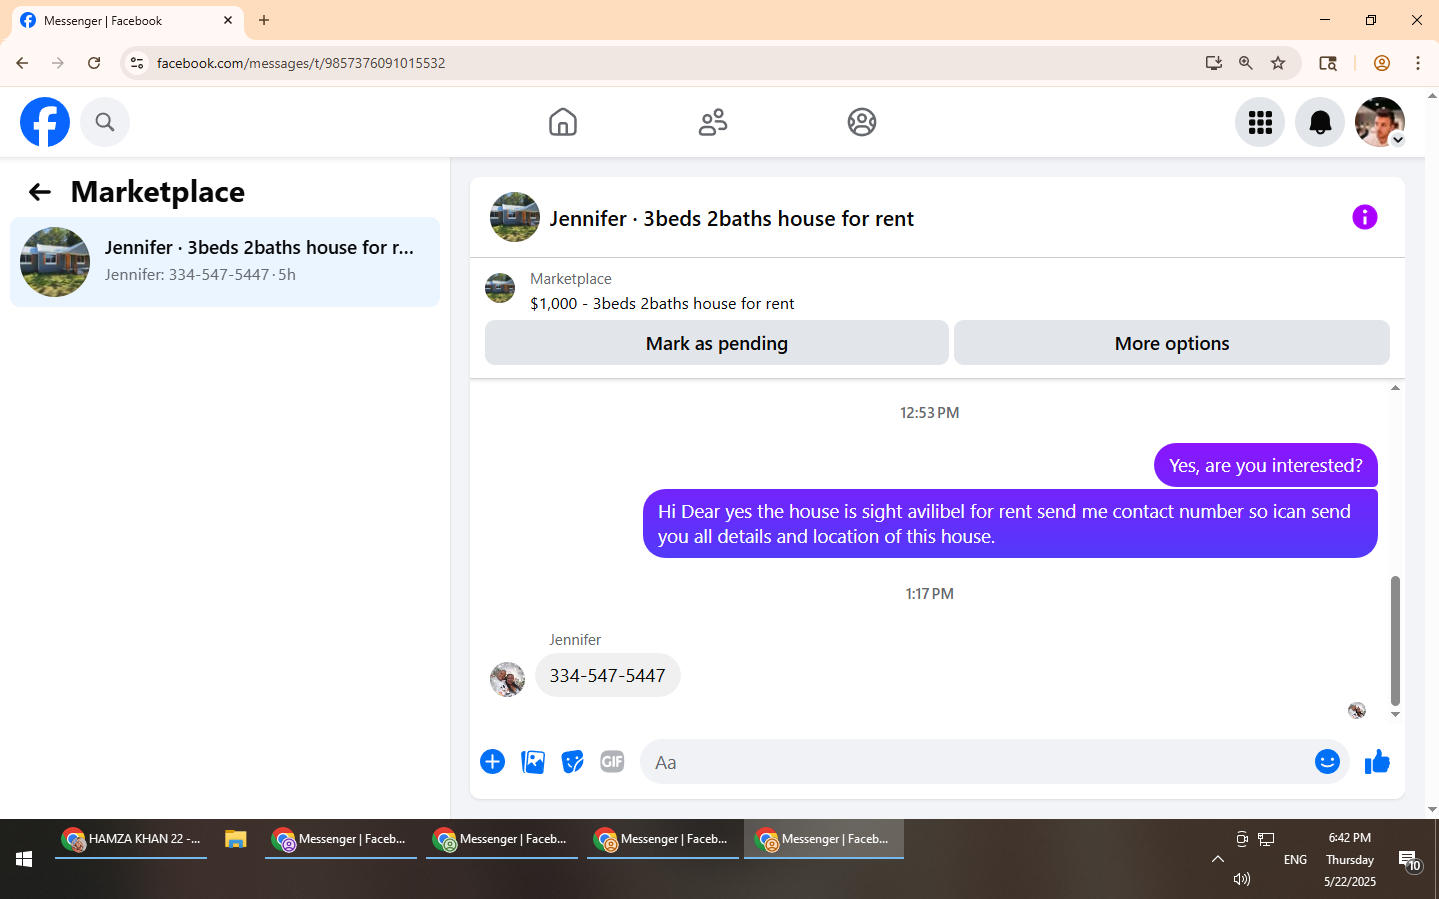Screen dimensions: 1439x899
Task: Open zoom control in address bar
Action: click(1246, 63)
